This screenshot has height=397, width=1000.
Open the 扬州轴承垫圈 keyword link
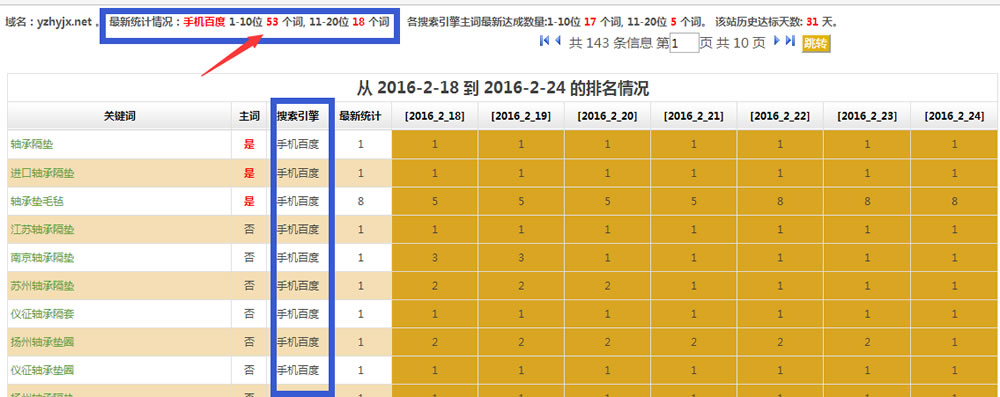point(42,342)
